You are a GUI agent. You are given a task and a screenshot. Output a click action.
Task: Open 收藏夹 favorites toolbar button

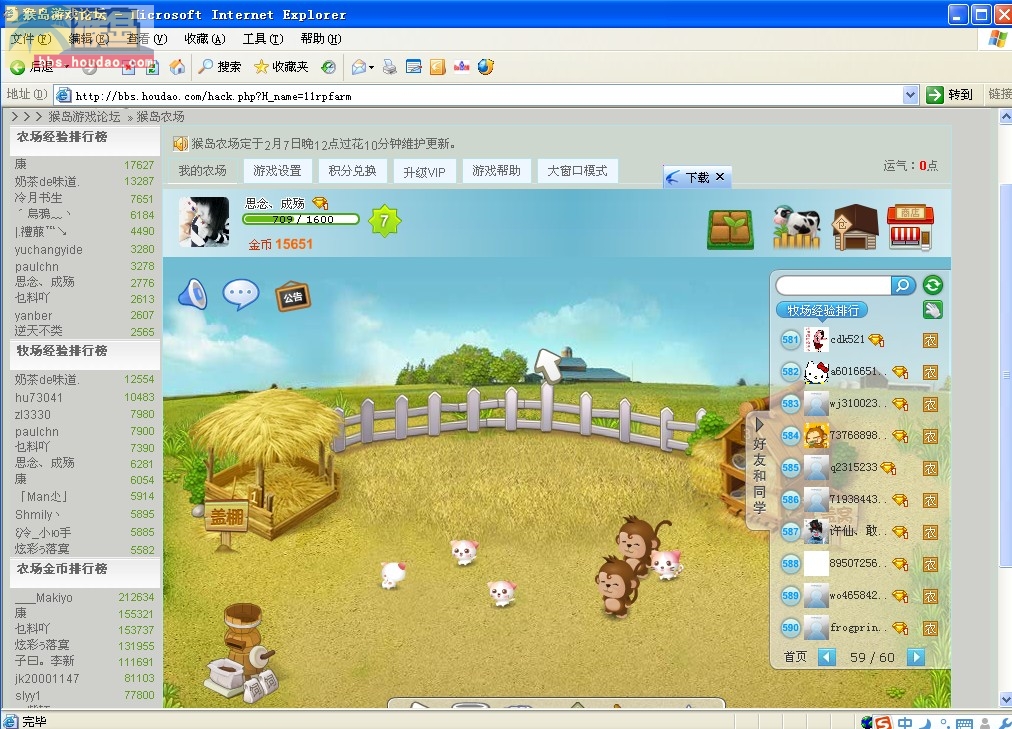281,66
